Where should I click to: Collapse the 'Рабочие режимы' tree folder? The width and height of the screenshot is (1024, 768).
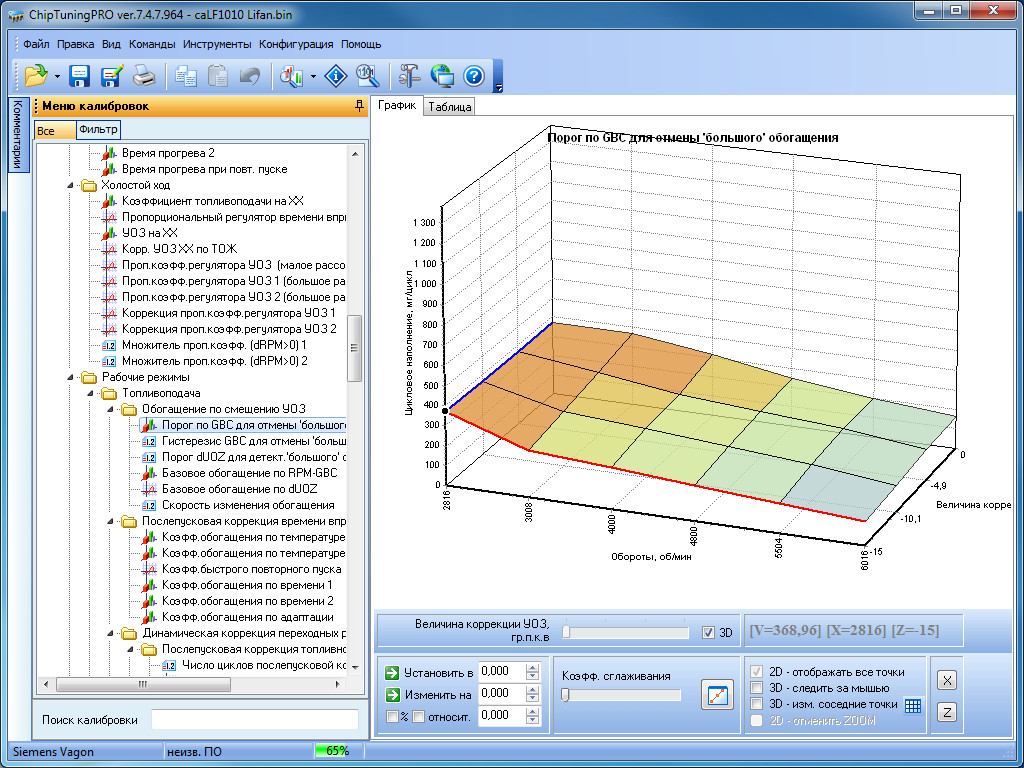71,377
